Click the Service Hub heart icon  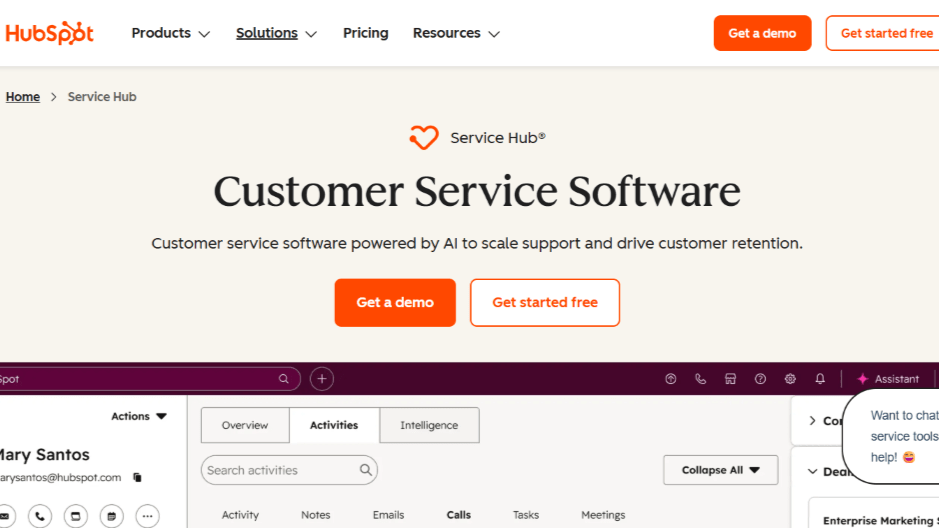(x=424, y=138)
